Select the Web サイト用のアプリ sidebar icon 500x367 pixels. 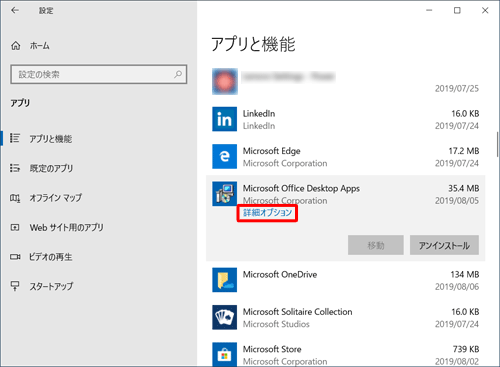(x=15, y=227)
